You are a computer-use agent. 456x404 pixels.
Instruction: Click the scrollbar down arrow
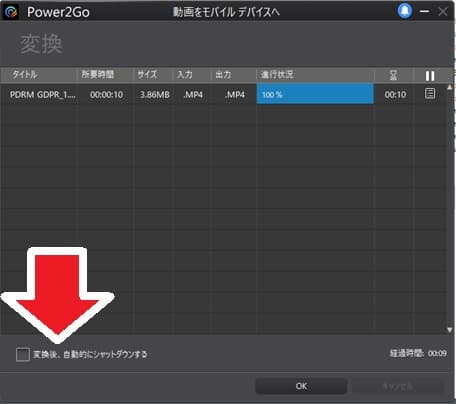450,330
